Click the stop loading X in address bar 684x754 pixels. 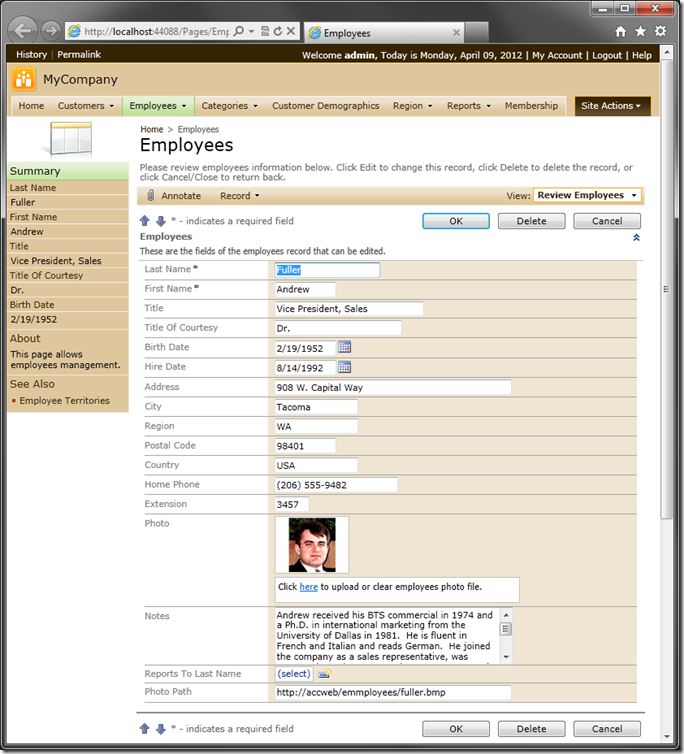click(x=291, y=31)
